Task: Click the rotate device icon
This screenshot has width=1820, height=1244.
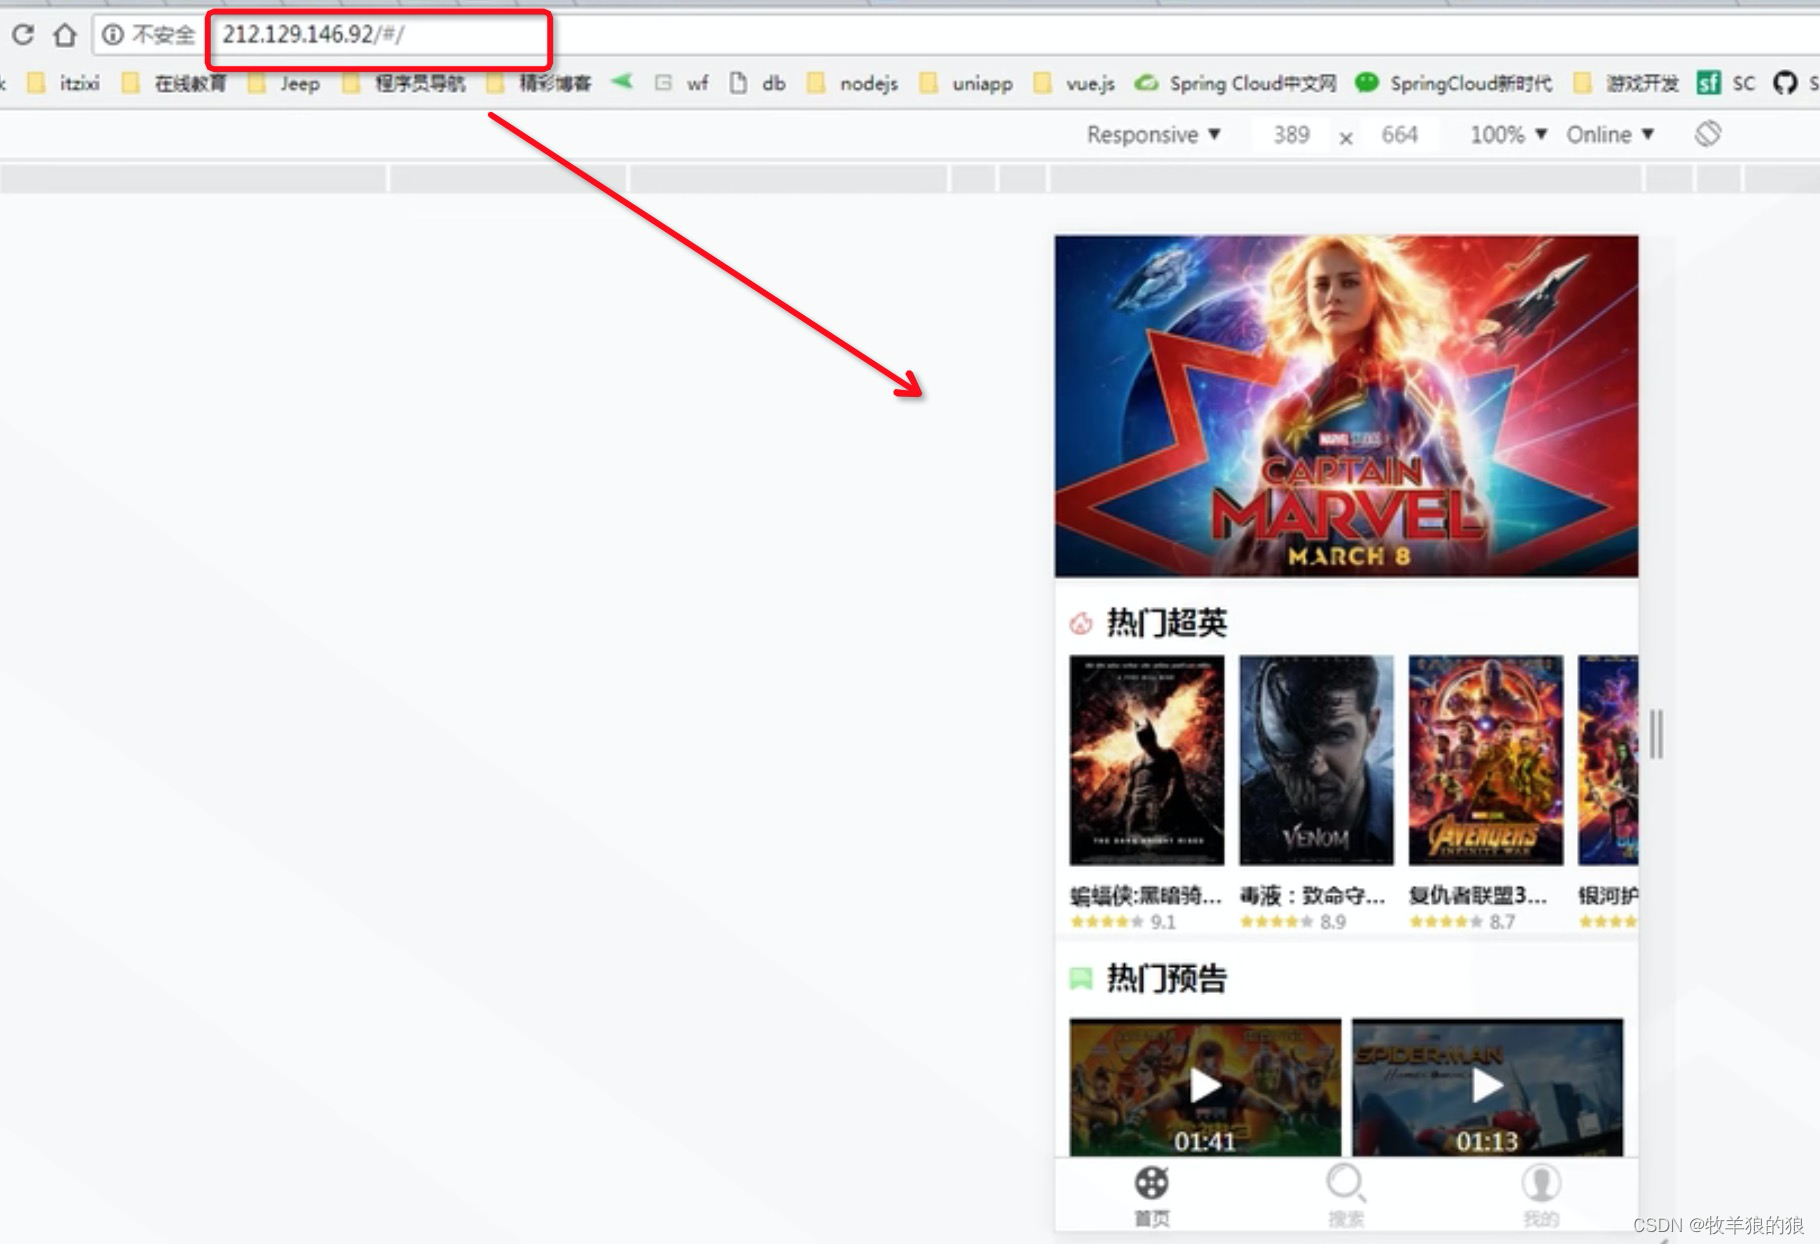Action: pos(1708,134)
